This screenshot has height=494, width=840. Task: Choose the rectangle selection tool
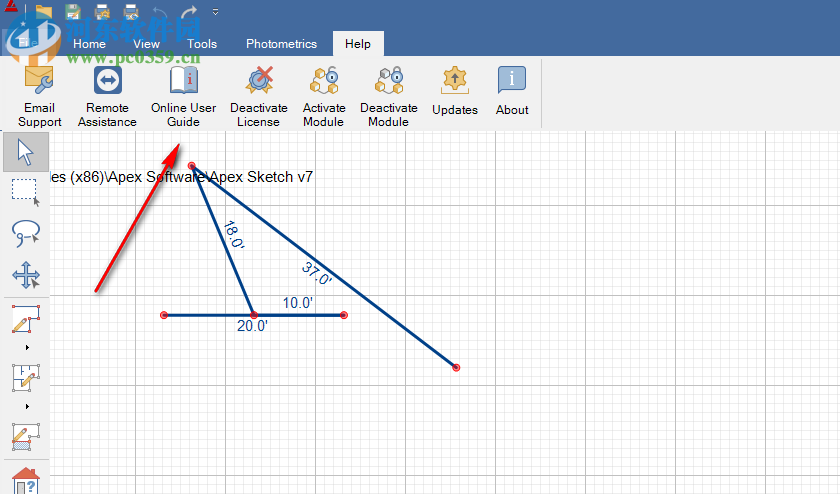(26, 192)
